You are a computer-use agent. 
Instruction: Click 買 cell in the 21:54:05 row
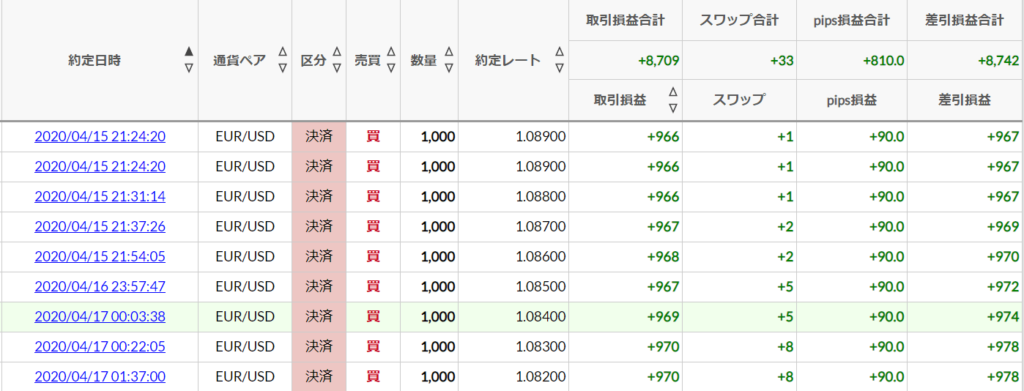(373, 257)
